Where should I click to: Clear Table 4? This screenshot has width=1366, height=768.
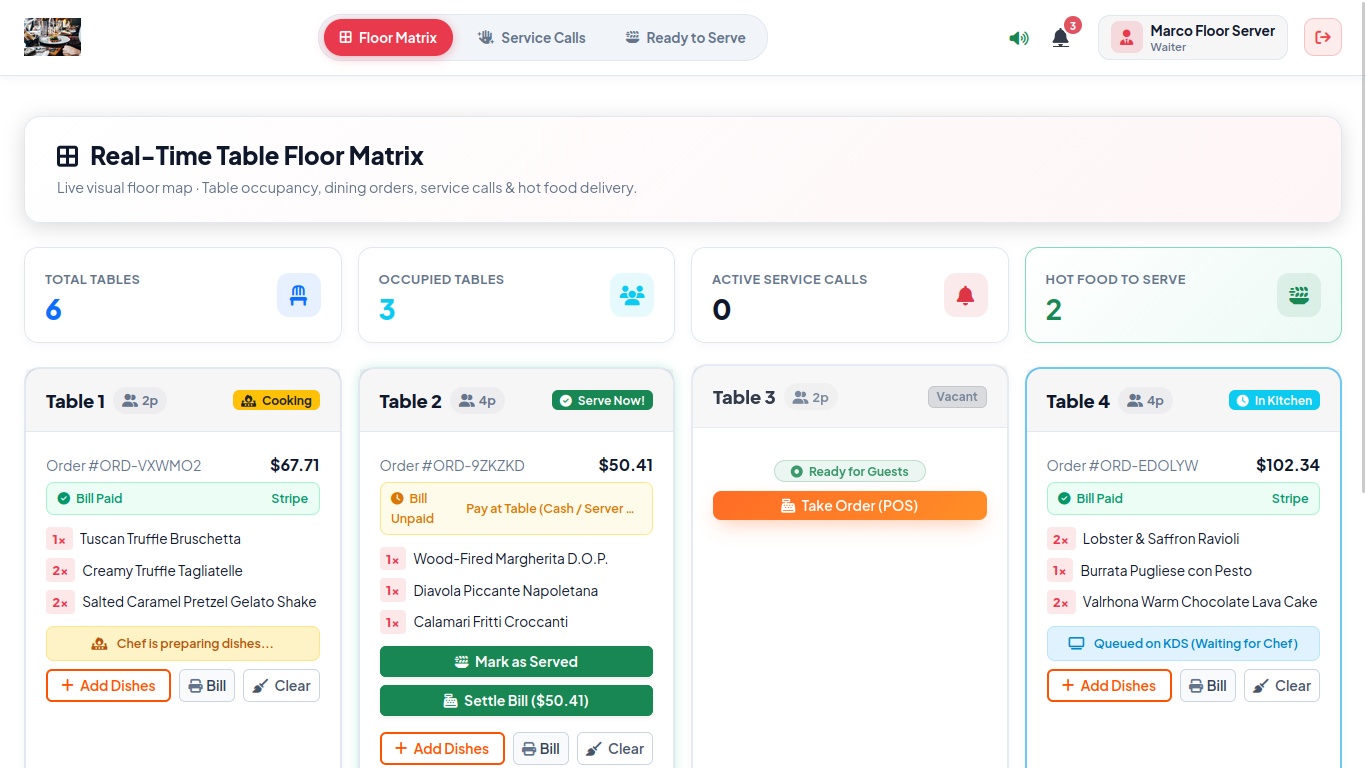[x=1282, y=686]
